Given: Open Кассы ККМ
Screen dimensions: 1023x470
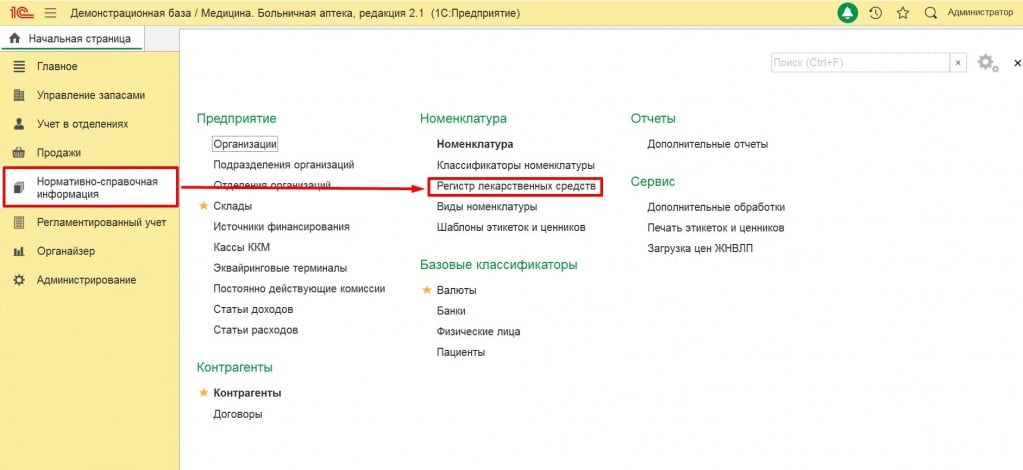Looking at the screenshot, I should [241, 247].
